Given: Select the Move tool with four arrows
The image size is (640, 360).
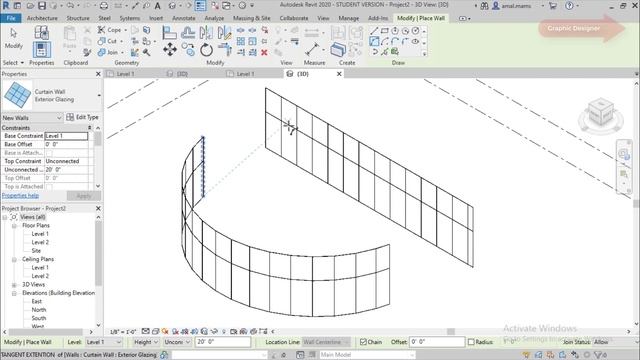Looking at the screenshot, I should click(170, 50).
